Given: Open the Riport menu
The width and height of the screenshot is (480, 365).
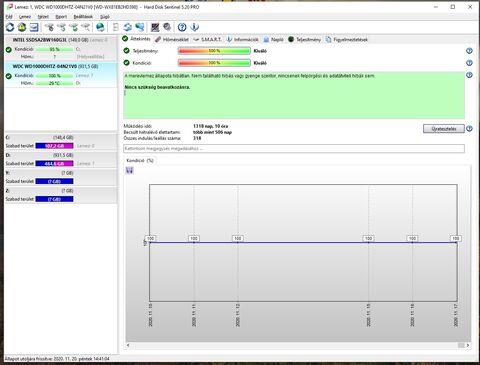Looking at the screenshot, I should [61, 16].
